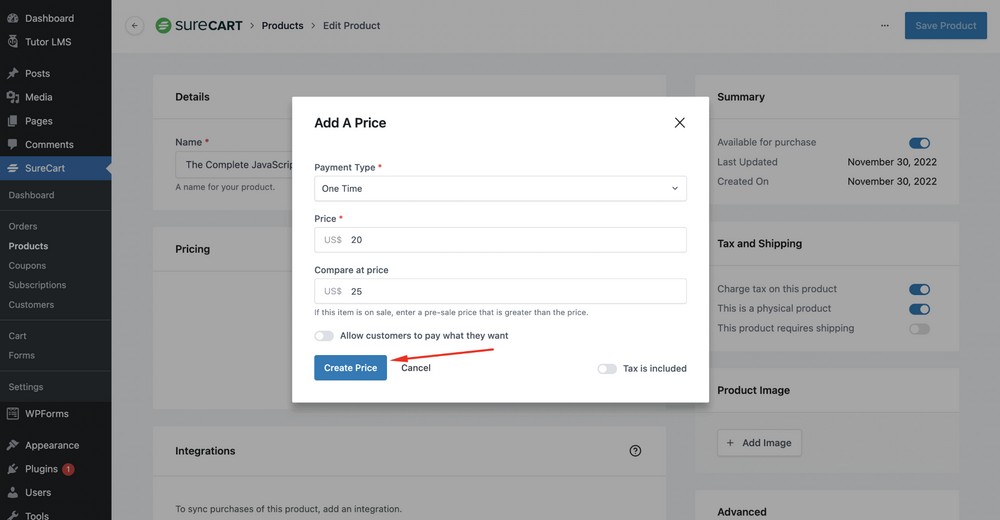The height and width of the screenshot is (520, 1000).
Task: Click Cancel in Add A Price dialog
Action: click(416, 368)
